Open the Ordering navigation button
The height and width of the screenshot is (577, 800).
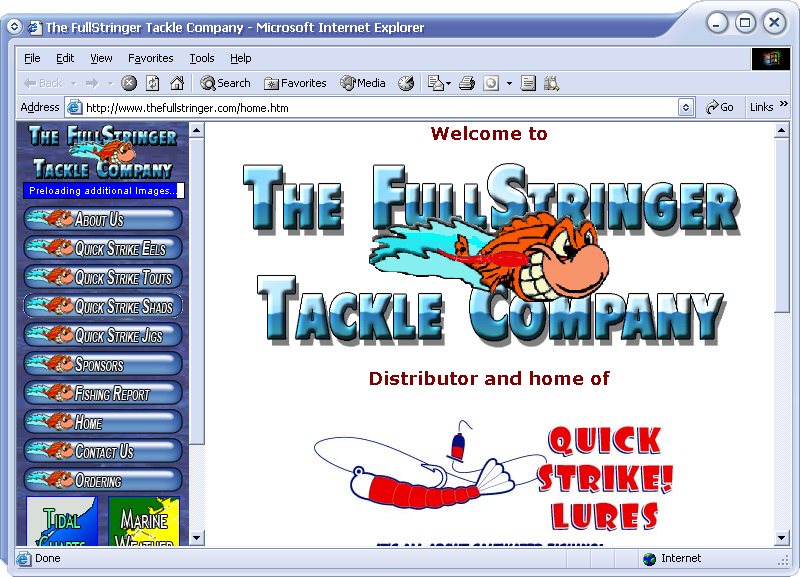coord(103,481)
